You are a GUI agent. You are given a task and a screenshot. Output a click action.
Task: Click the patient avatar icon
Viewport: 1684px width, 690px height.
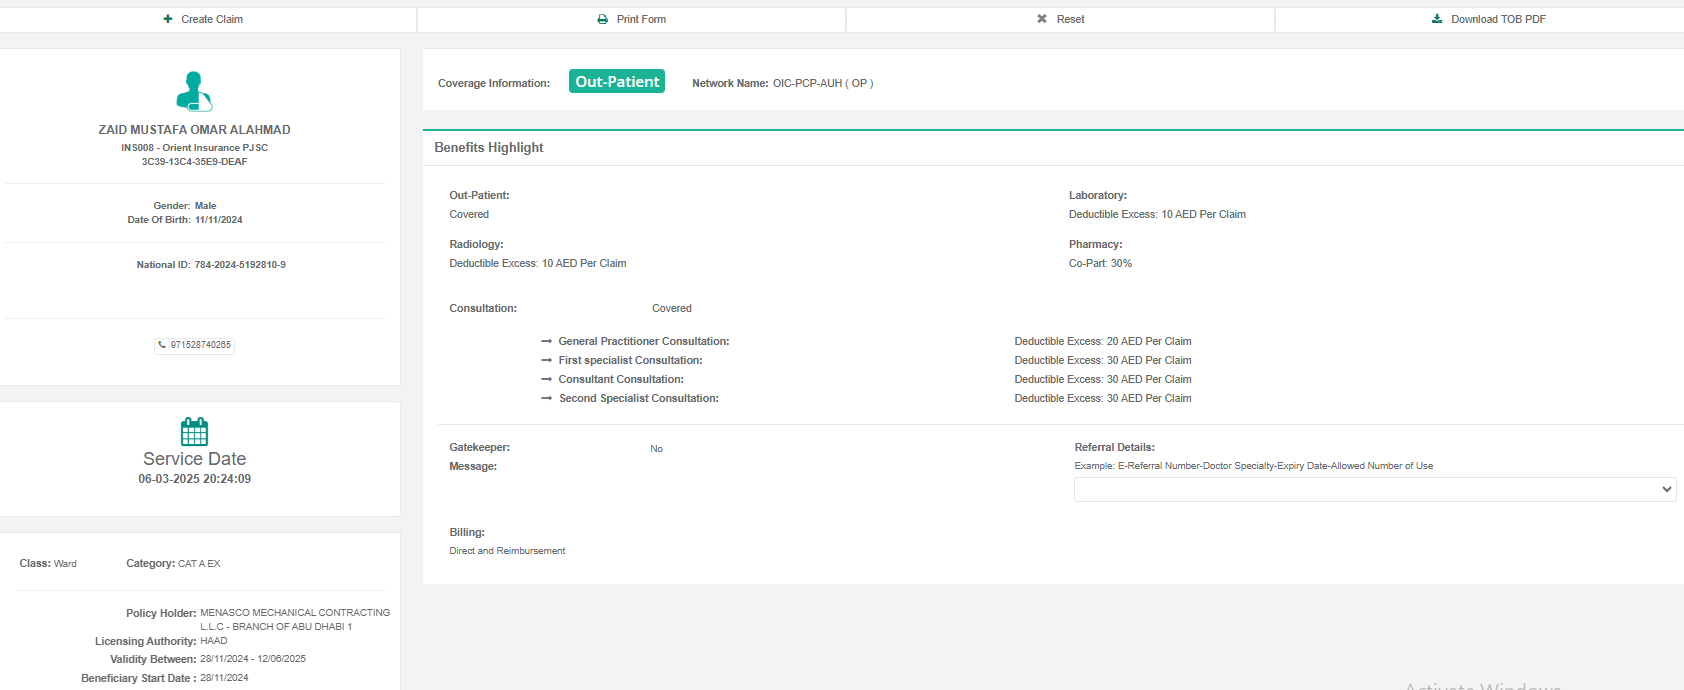click(x=194, y=91)
